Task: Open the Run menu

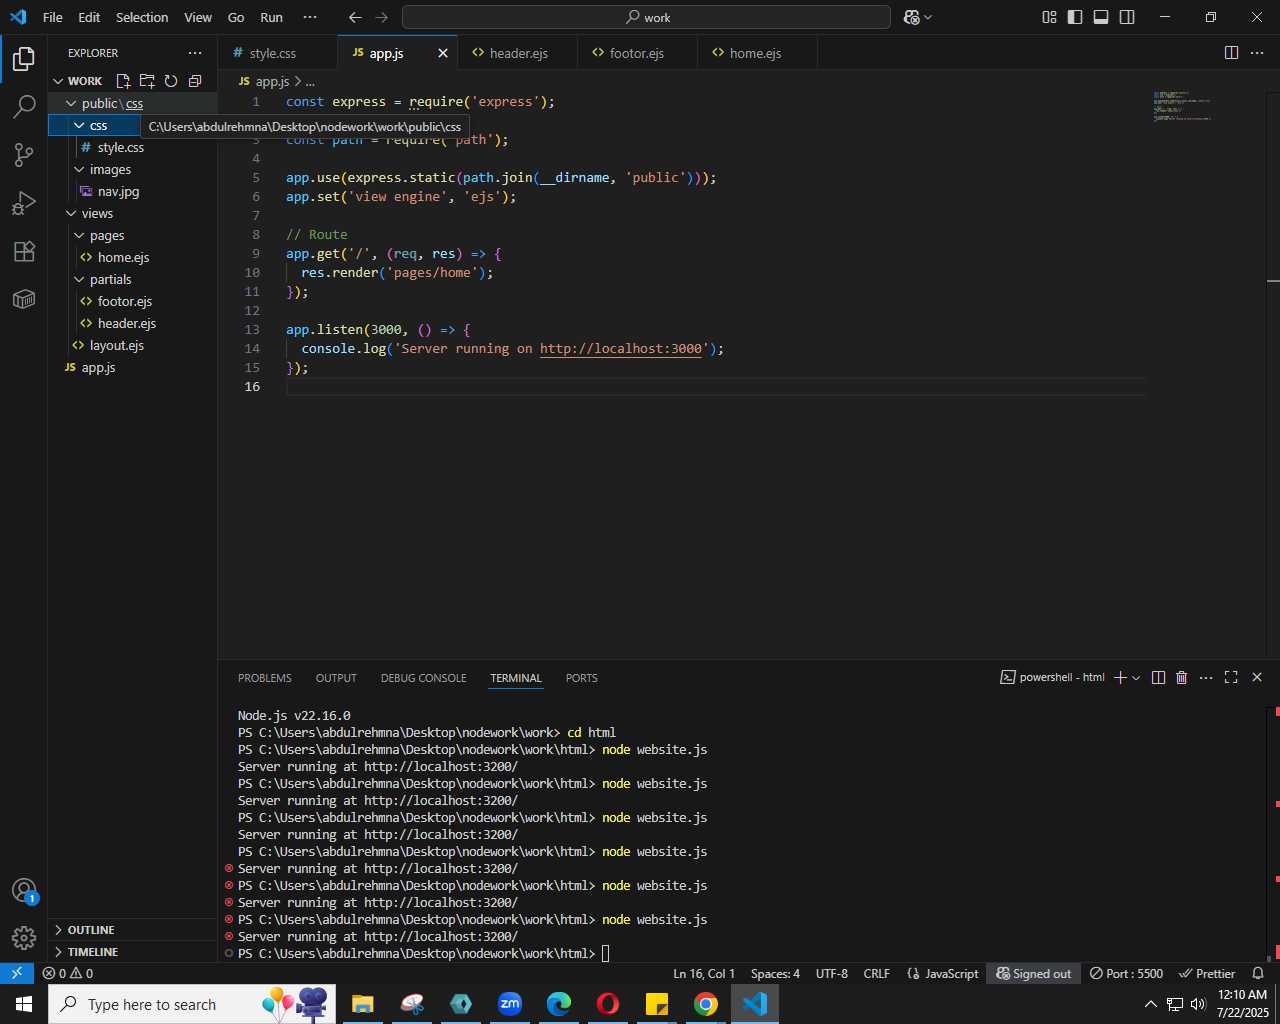Action: pyautogui.click(x=271, y=17)
